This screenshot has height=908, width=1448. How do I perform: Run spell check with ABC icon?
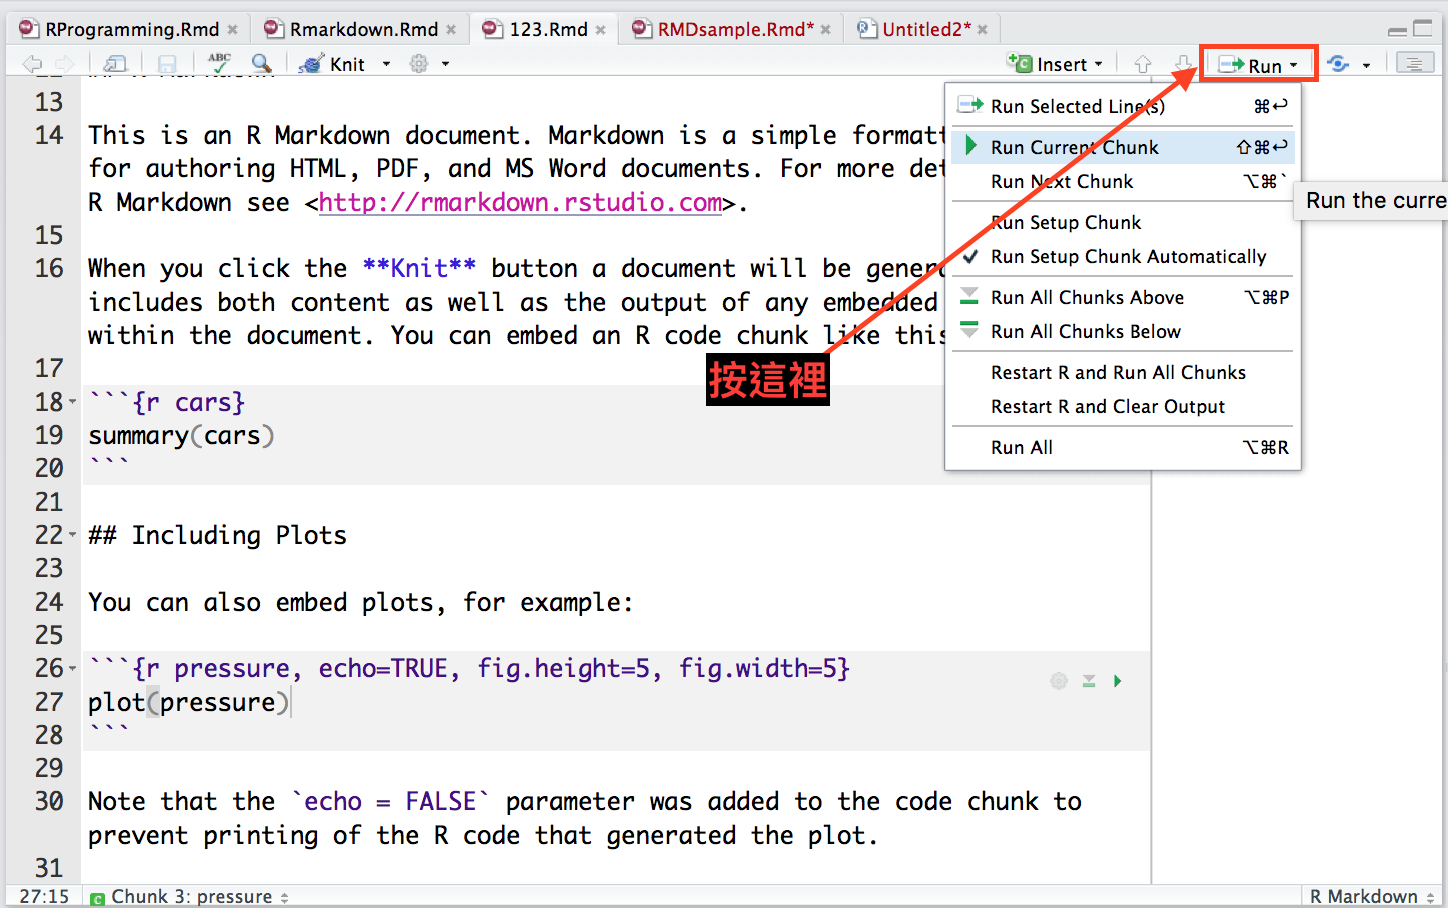point(220,64)
